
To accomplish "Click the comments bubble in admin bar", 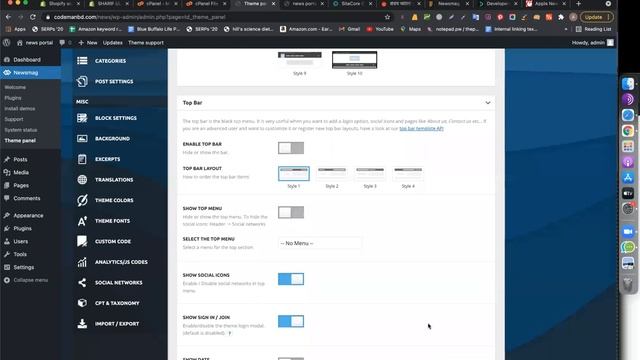I will coord(62,42).
